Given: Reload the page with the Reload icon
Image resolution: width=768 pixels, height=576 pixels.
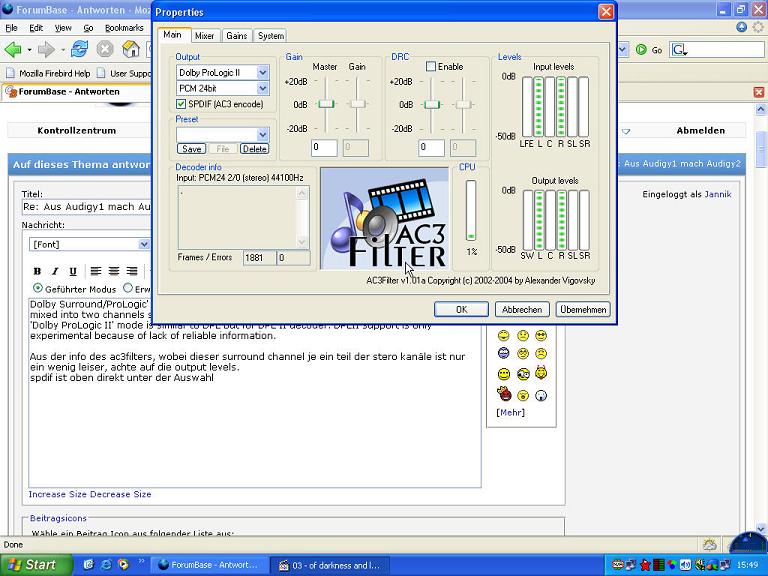Looking at the screenshot, I should point(79,49).
